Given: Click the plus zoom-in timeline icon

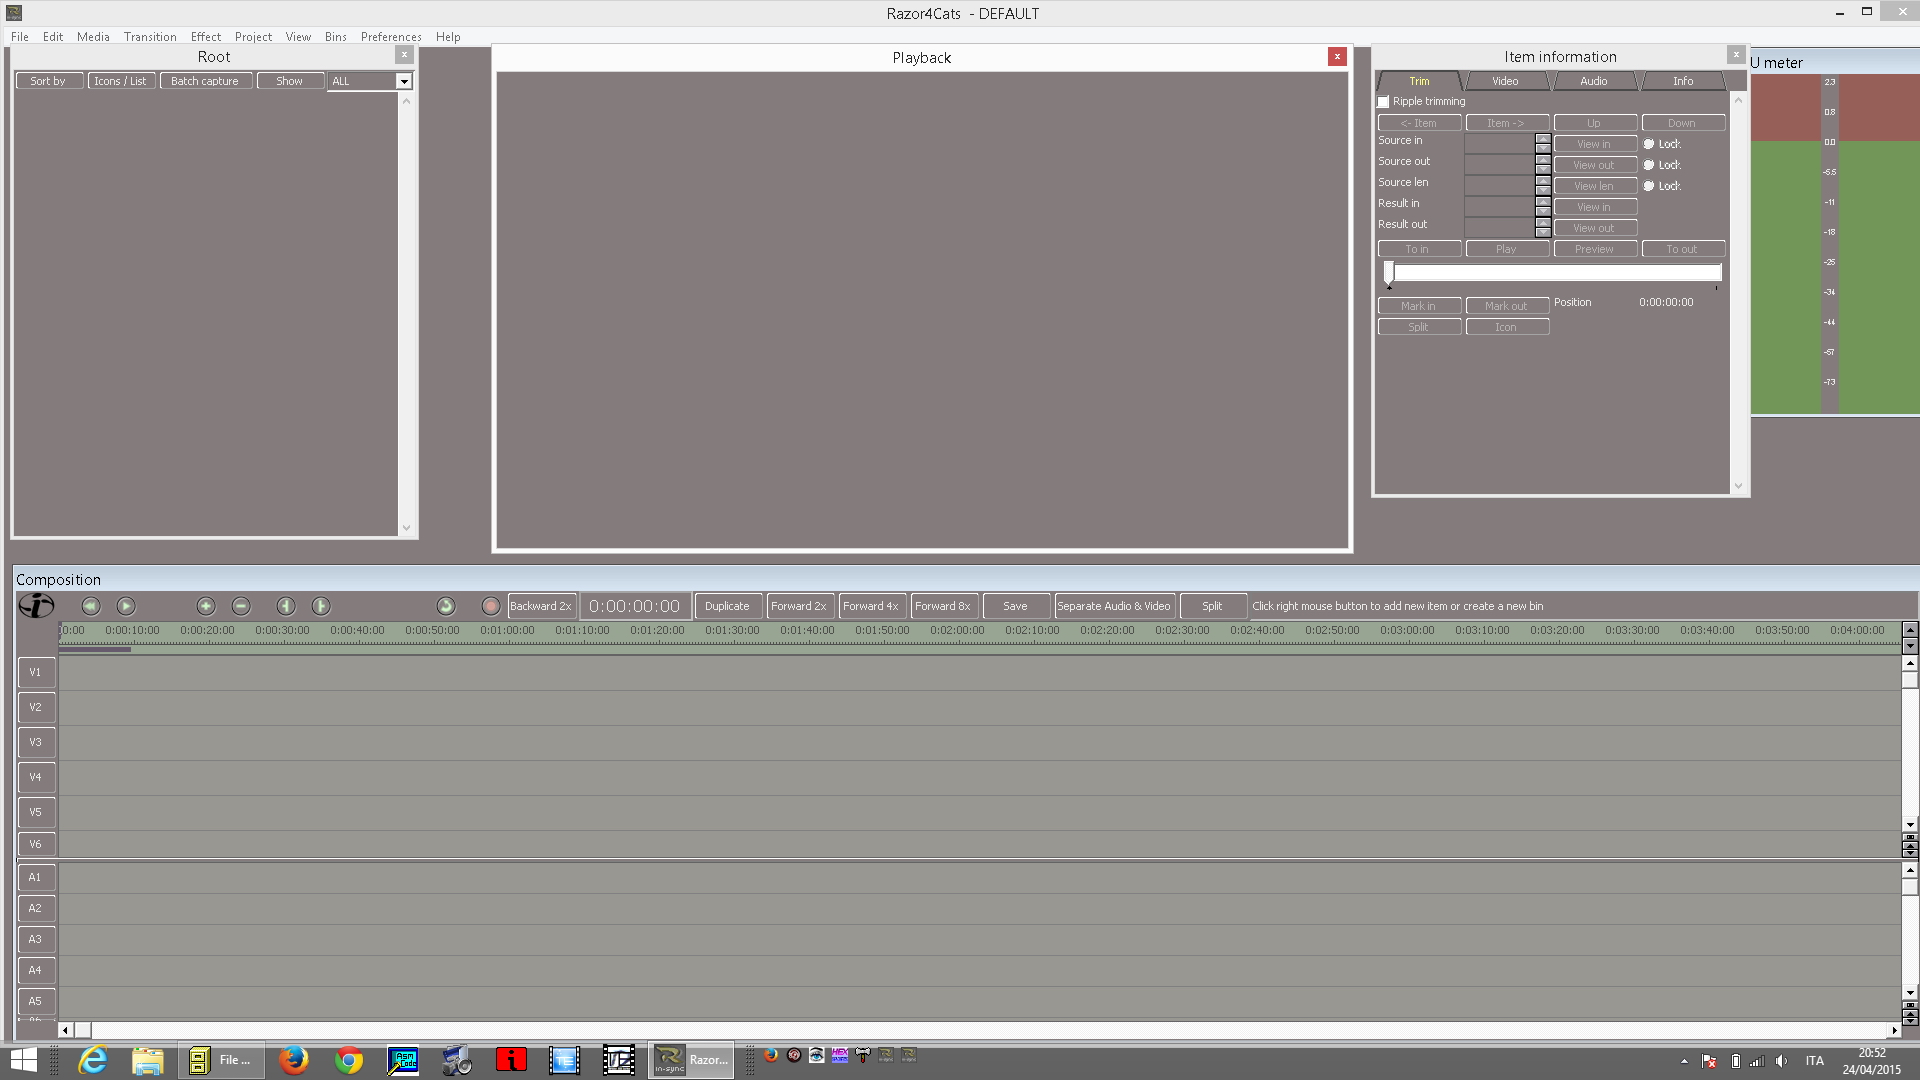Looking at the screenshot, I should tap(206, 606).
